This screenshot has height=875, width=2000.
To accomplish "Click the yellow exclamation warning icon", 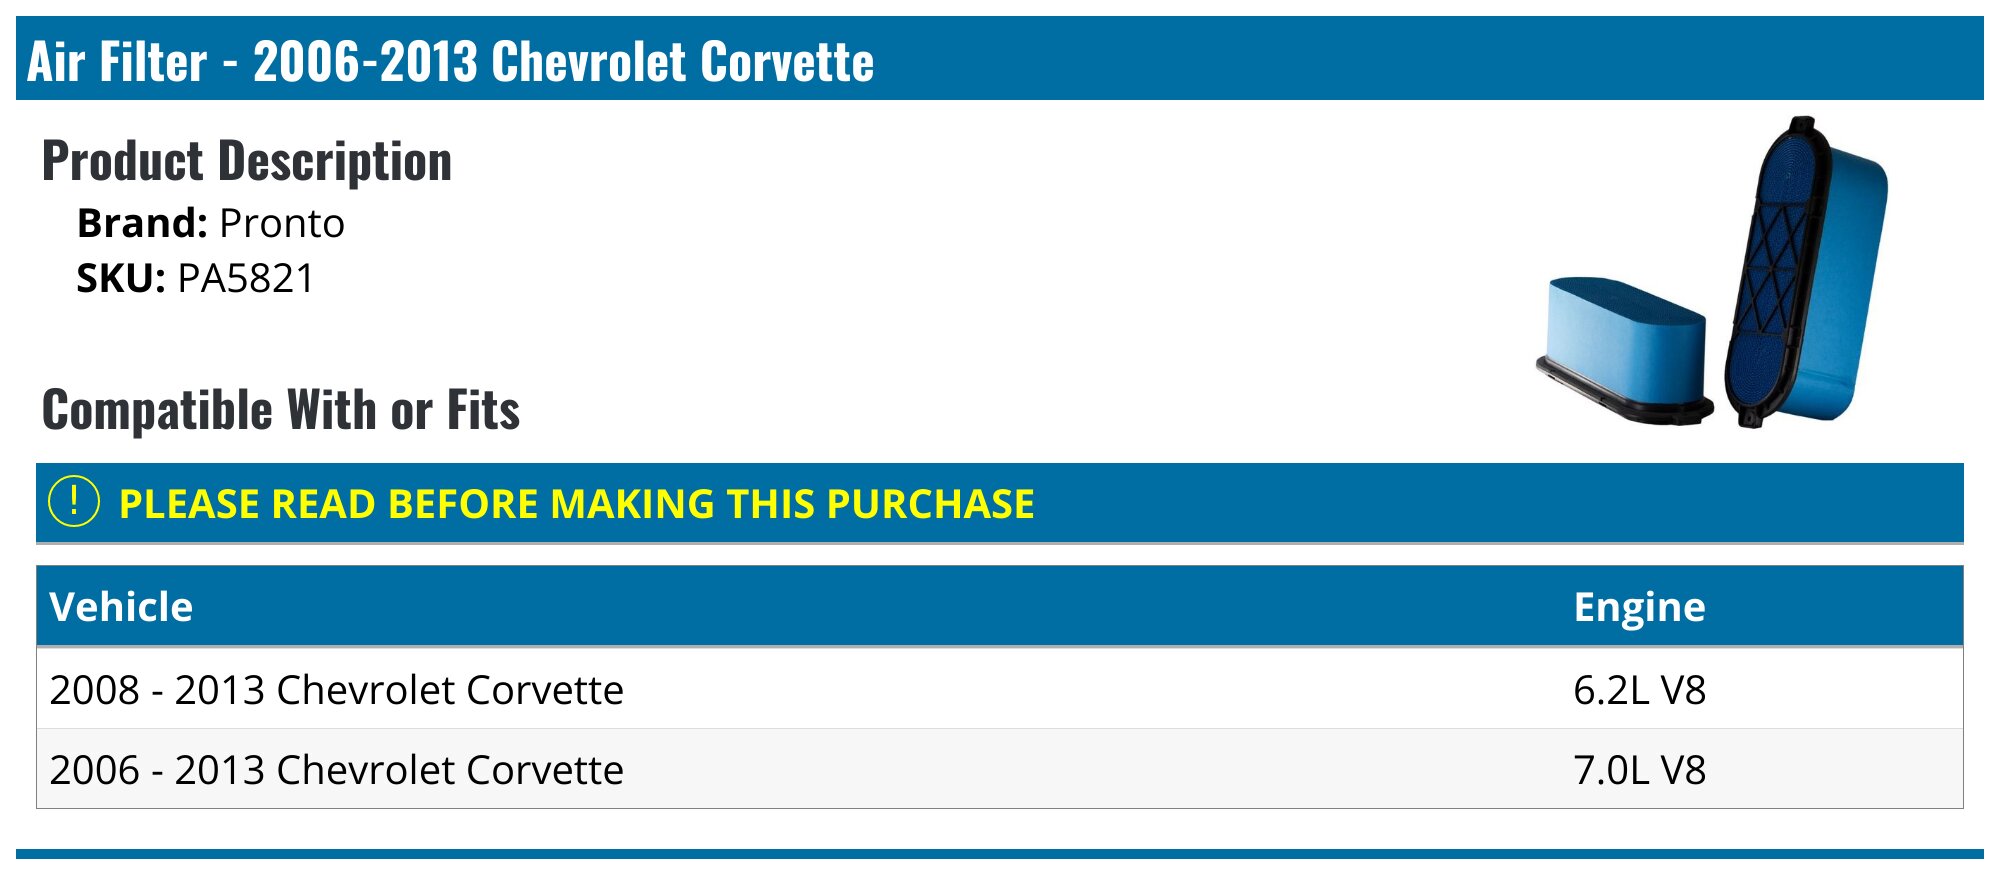I will pyautogui.click(x=74, y=502).
